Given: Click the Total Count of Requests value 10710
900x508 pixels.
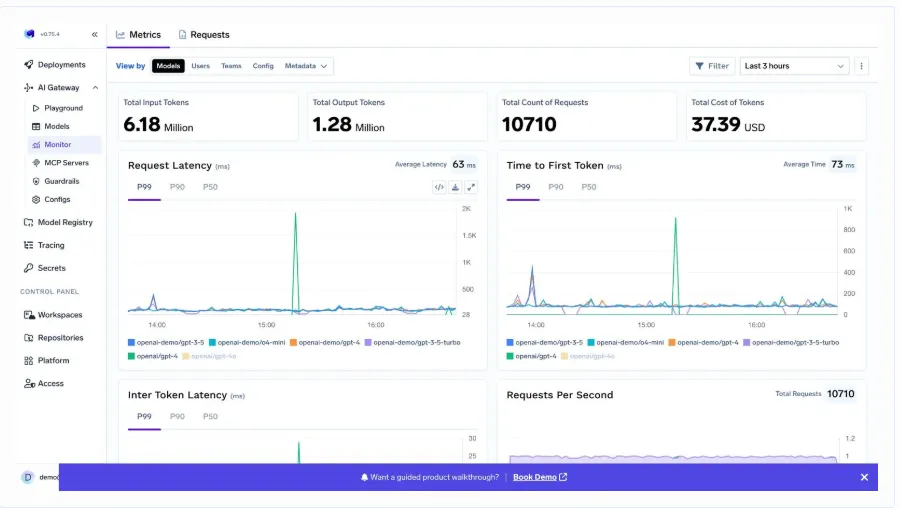Looking at the screenshot, I should 529,125.
